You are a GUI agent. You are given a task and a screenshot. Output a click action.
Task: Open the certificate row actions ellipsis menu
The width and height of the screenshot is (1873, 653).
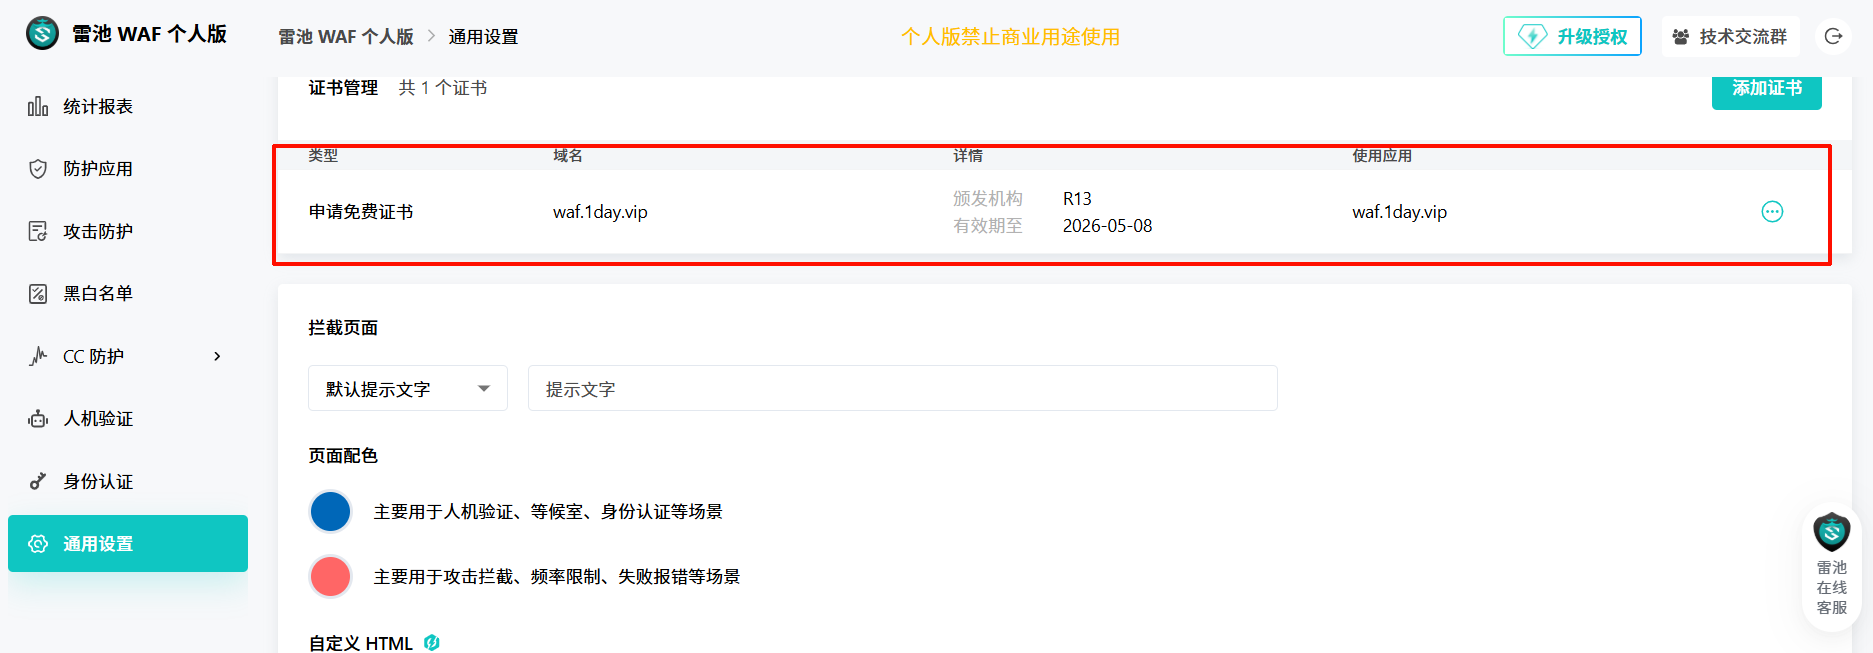pos(1771,211)
